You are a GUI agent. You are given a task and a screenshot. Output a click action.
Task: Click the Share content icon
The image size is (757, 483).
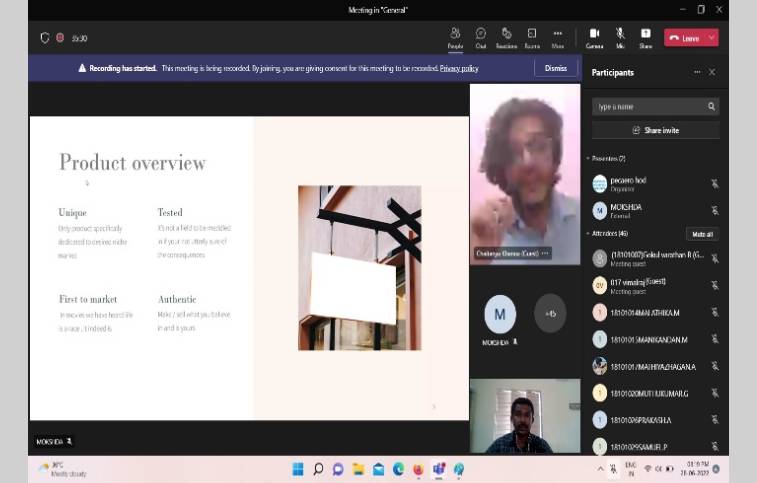[645, 36]
